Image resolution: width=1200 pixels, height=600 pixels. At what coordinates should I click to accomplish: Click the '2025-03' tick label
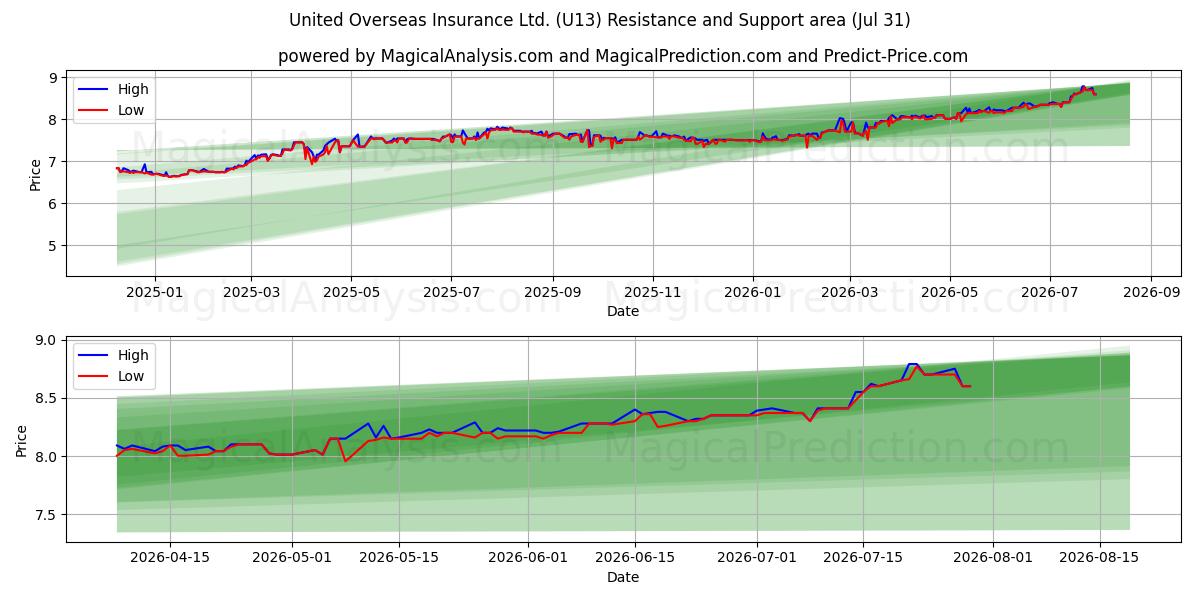[x=250, y=292]
